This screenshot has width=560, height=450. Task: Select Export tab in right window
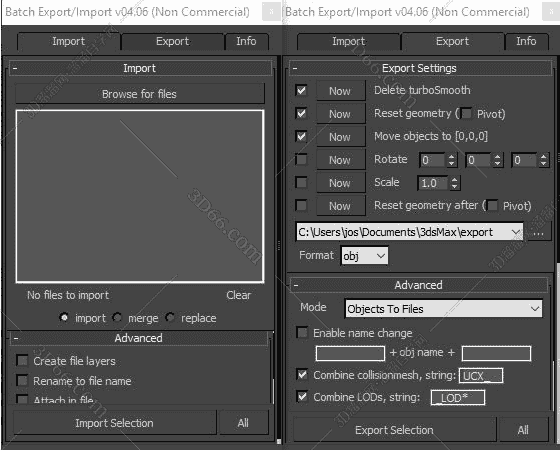pos(452,41)
